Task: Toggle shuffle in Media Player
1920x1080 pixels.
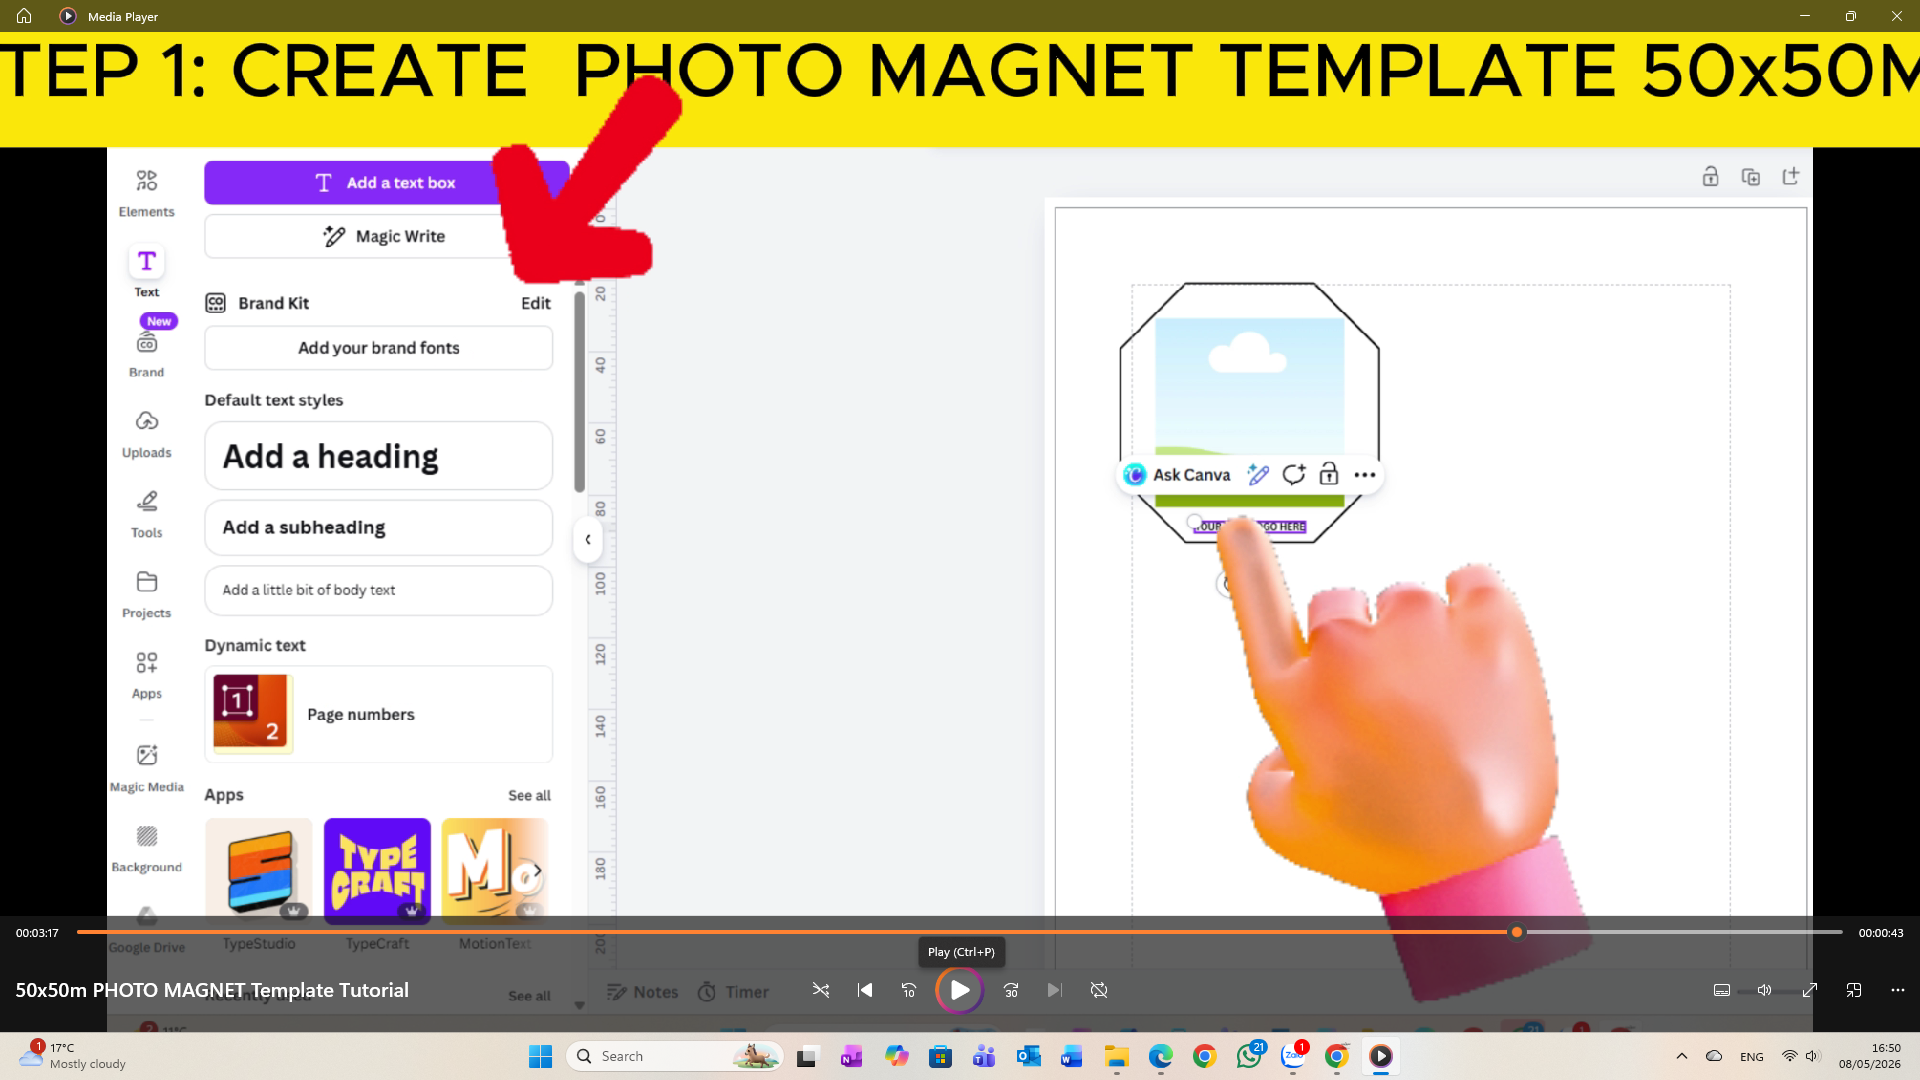Action: point(820,990)
